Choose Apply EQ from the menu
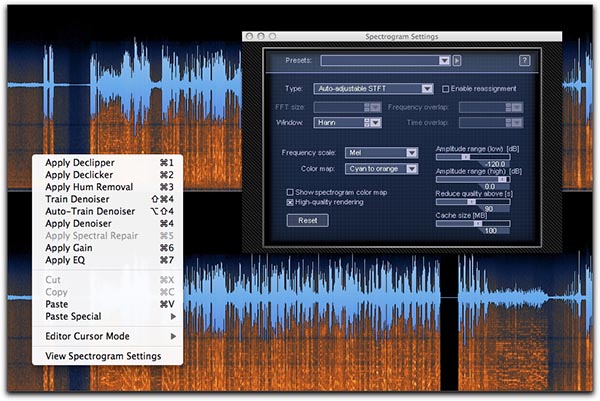Viewport: 600px width, 401px height. [x=108, y=261]
